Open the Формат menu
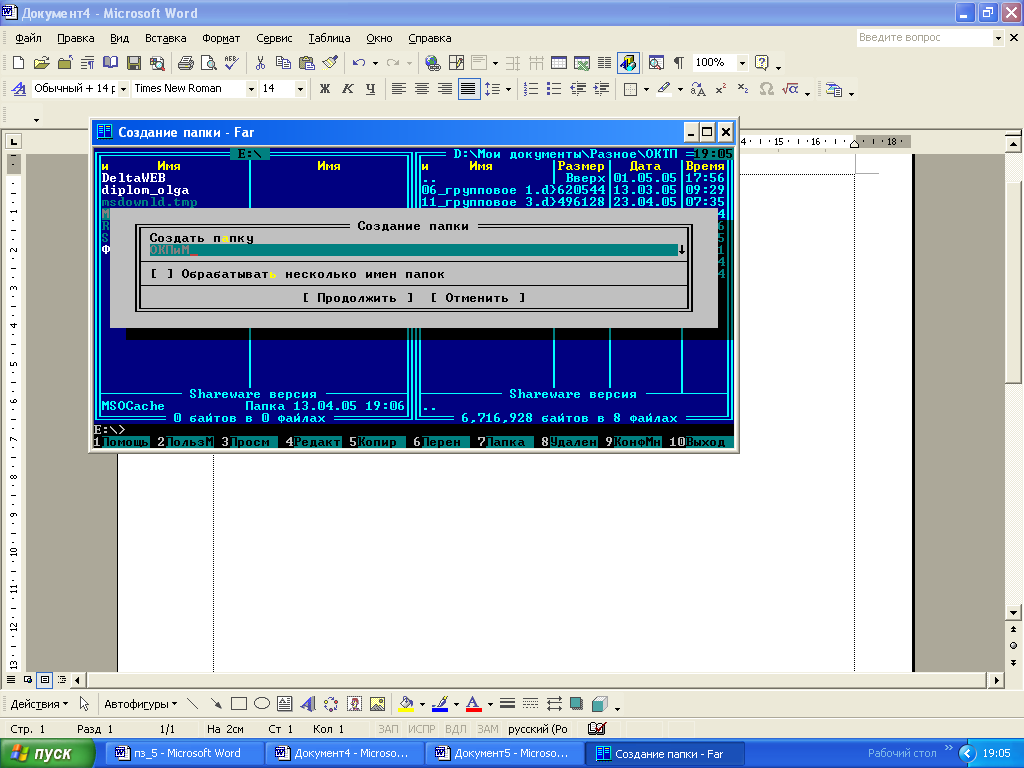This screenshot has width=1024, height=768. pos(221,38)
